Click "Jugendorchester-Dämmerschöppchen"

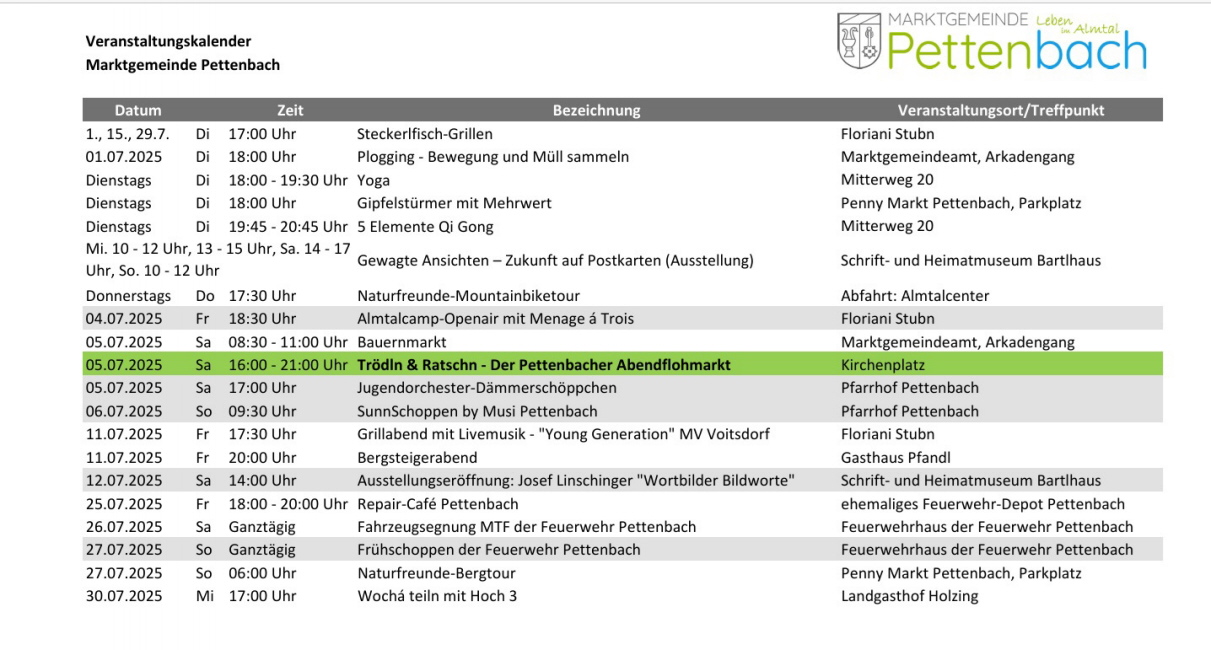click(x=487, y=388)
